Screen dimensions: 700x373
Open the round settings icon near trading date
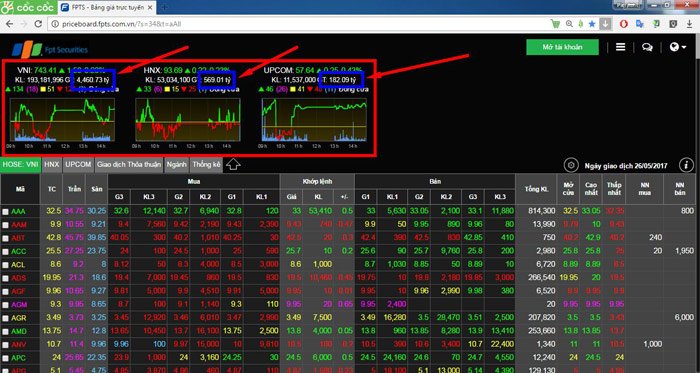pos(571,165)
